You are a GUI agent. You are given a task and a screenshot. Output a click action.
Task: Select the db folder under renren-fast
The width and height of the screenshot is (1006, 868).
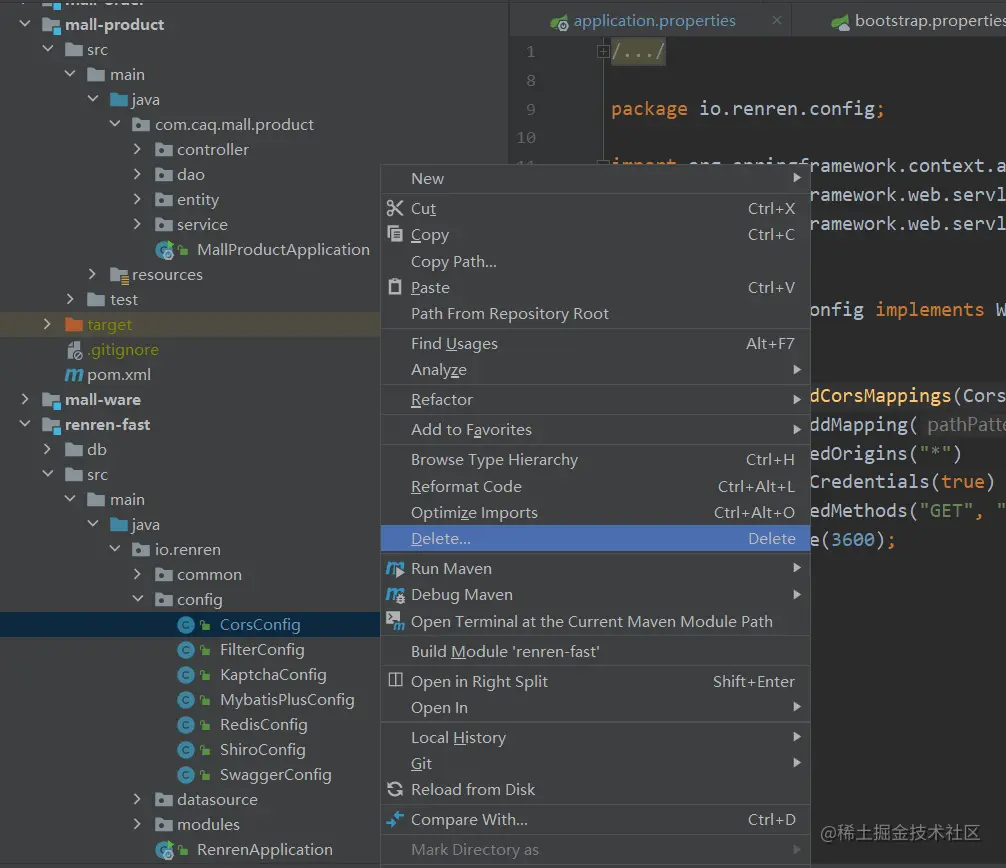[97, 450]
